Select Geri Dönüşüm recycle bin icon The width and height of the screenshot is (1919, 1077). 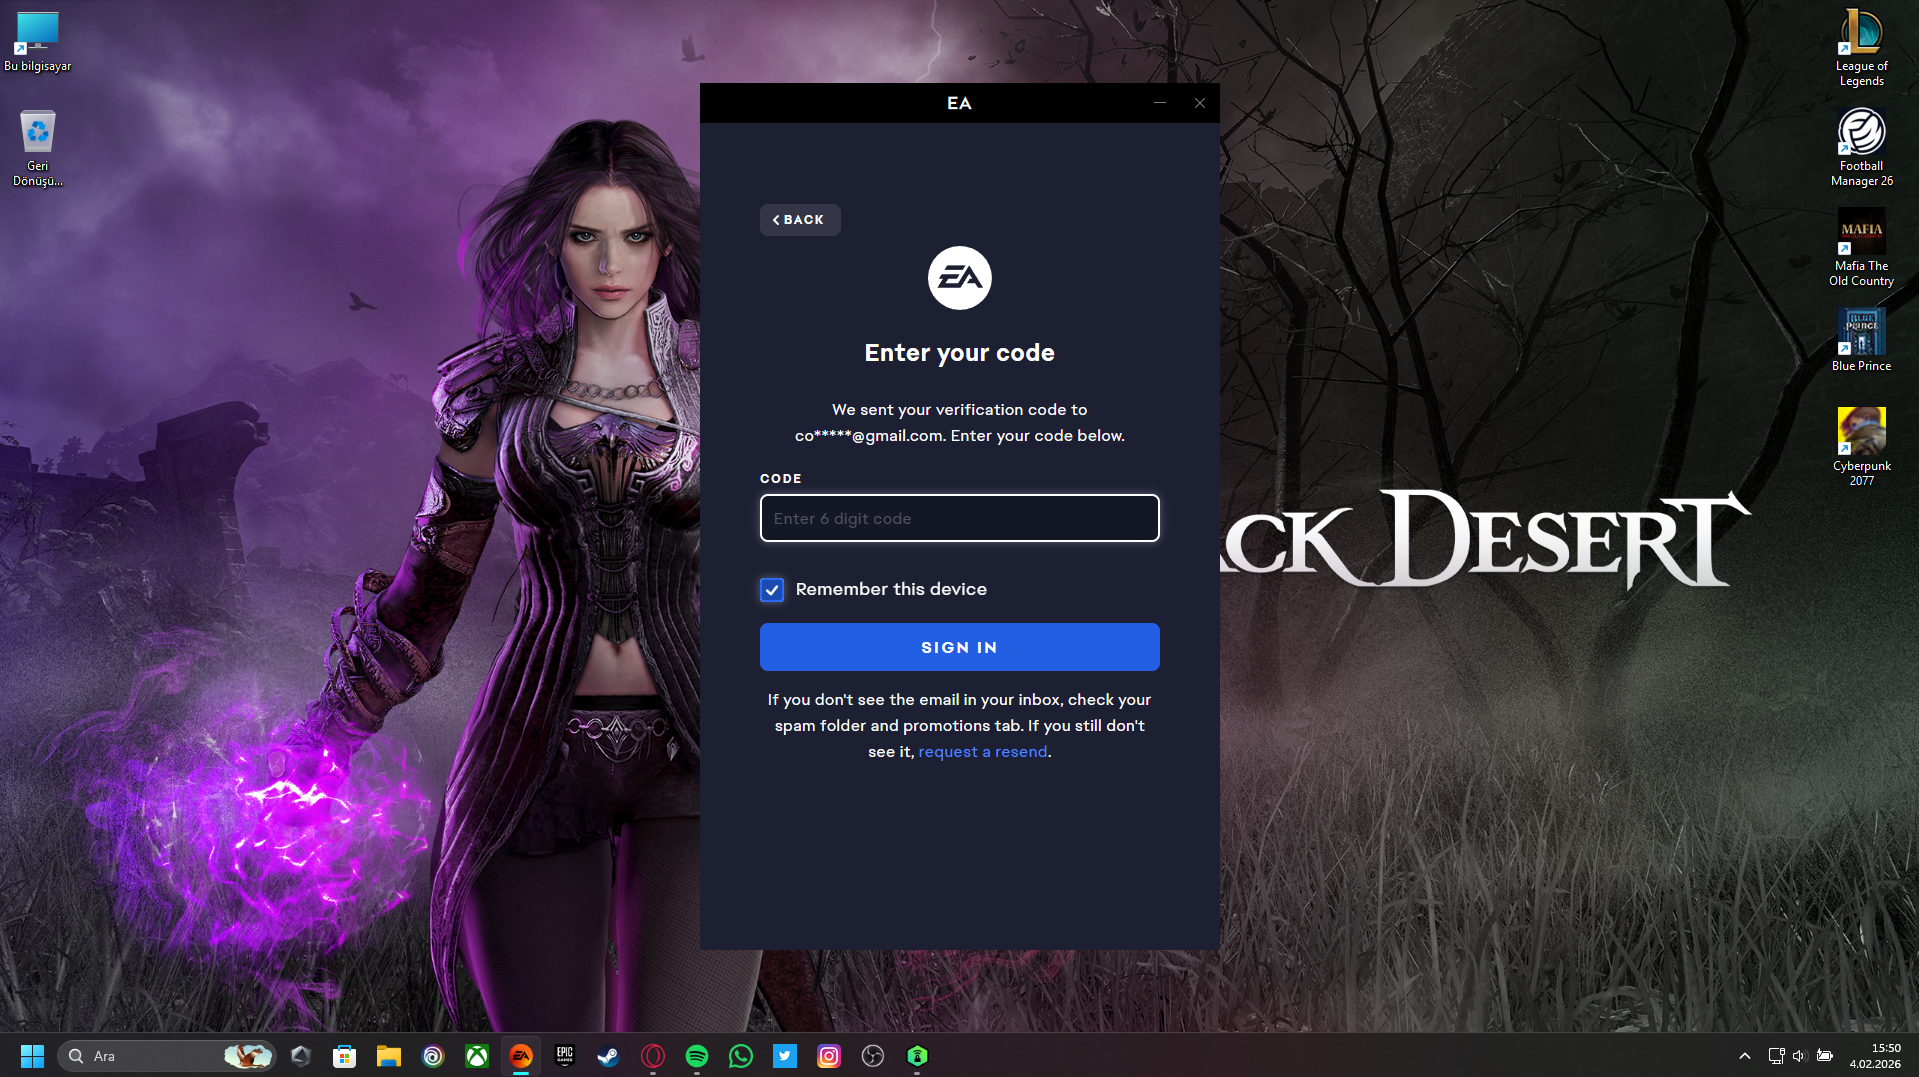point(38,148)
